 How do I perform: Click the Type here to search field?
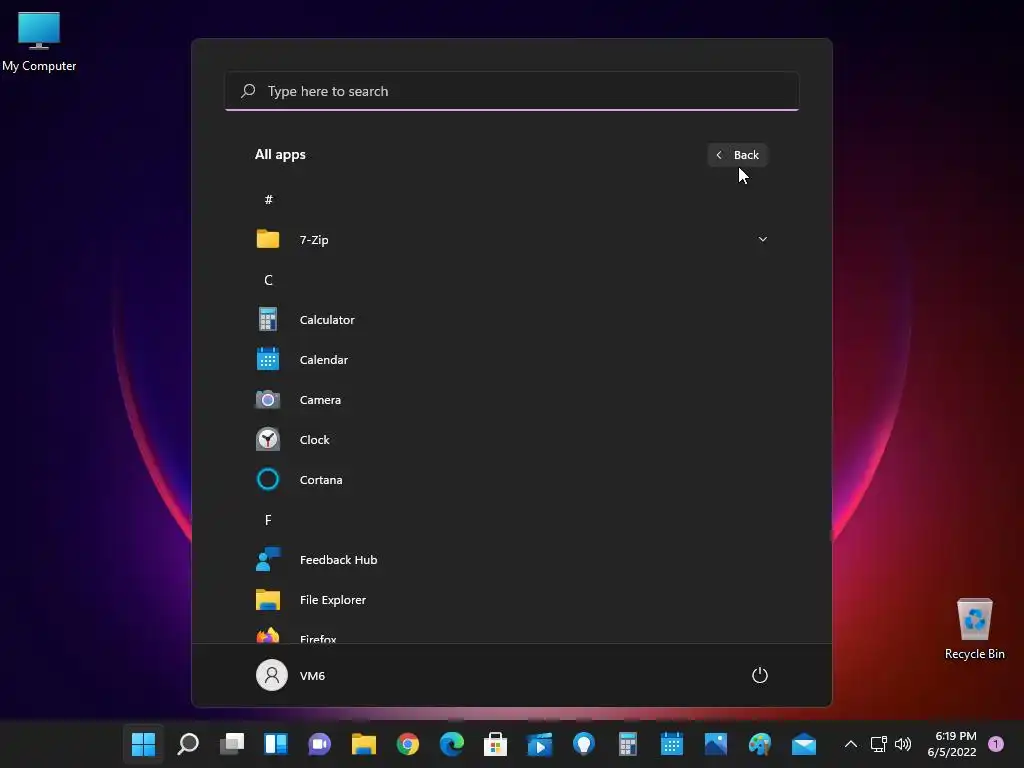(x=512, y=91)
